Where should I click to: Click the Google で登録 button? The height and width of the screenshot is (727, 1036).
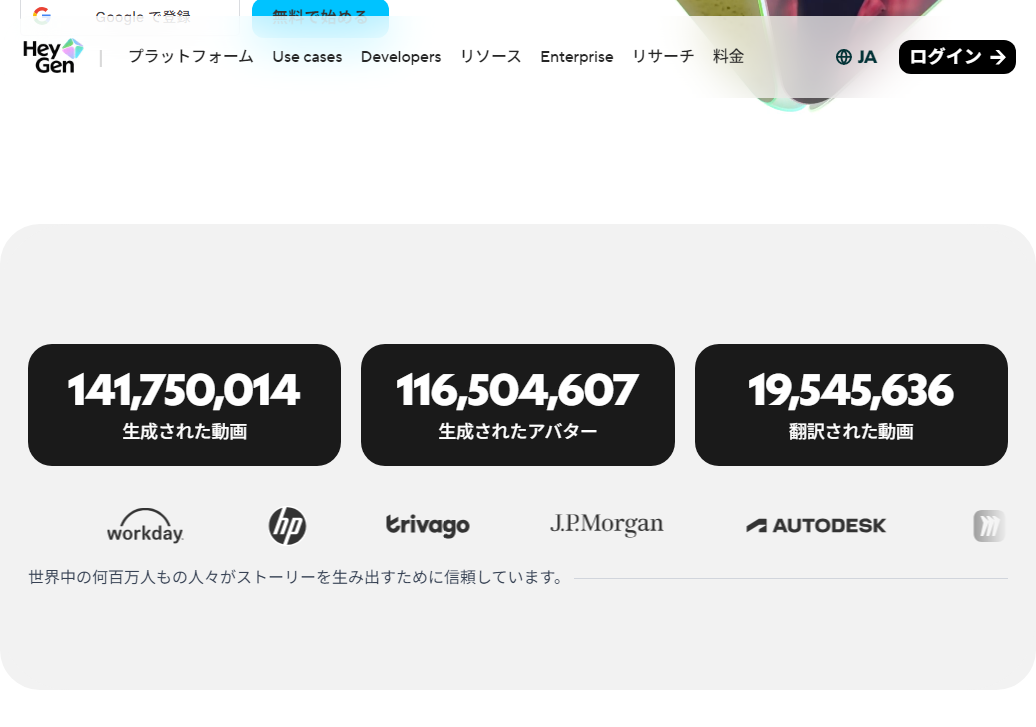(130, 17)
